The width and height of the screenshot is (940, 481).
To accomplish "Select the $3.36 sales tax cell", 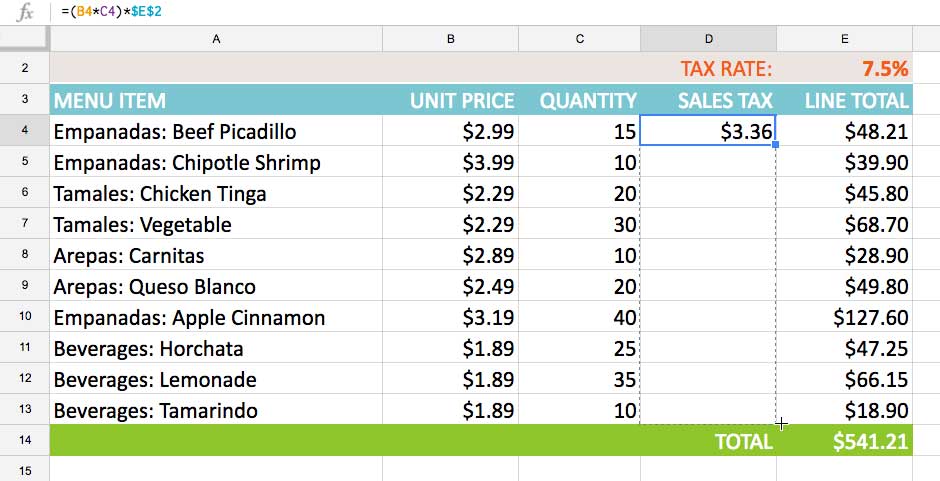I will [x=708, y=131].
